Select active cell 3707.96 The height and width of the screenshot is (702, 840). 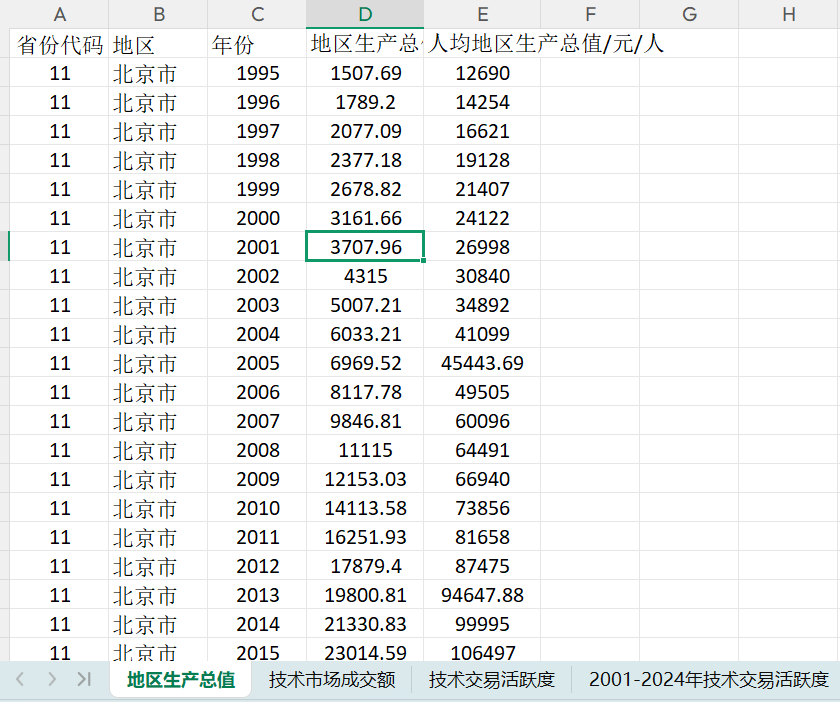pyautogui.click(x=365, y=247)
